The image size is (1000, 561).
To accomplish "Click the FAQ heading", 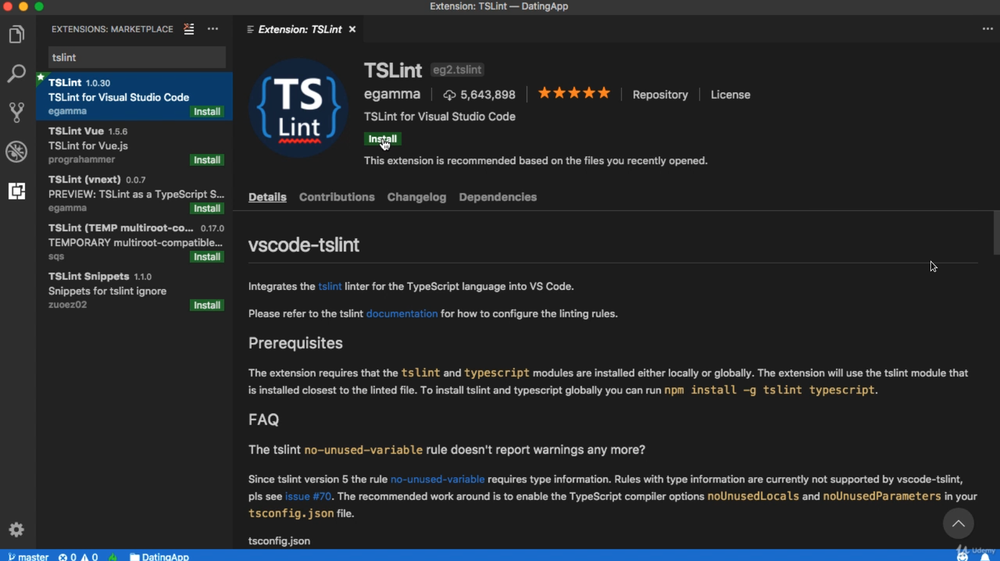I will [x=263, y=419].
